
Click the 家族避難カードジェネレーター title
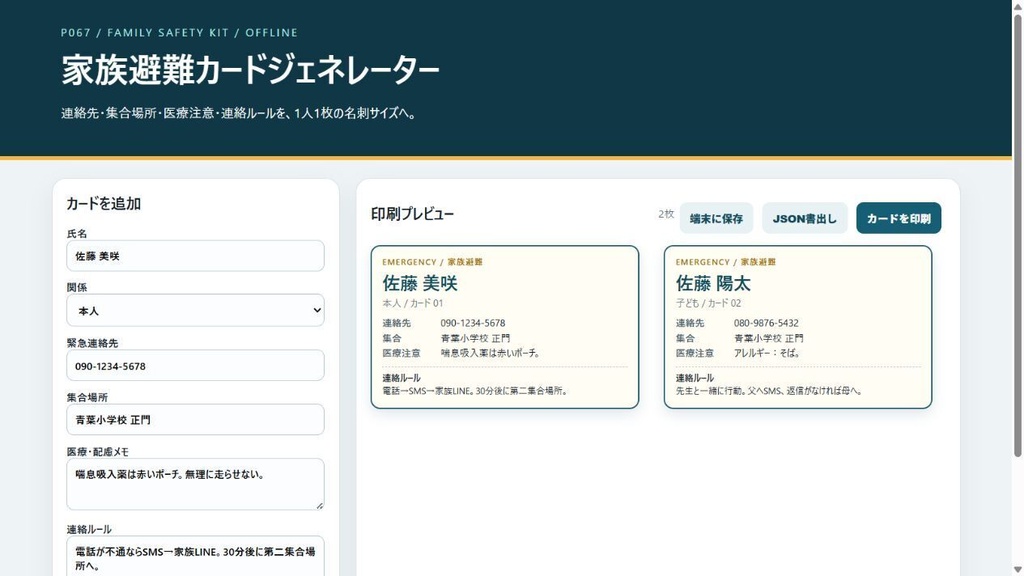coord(250,71)
